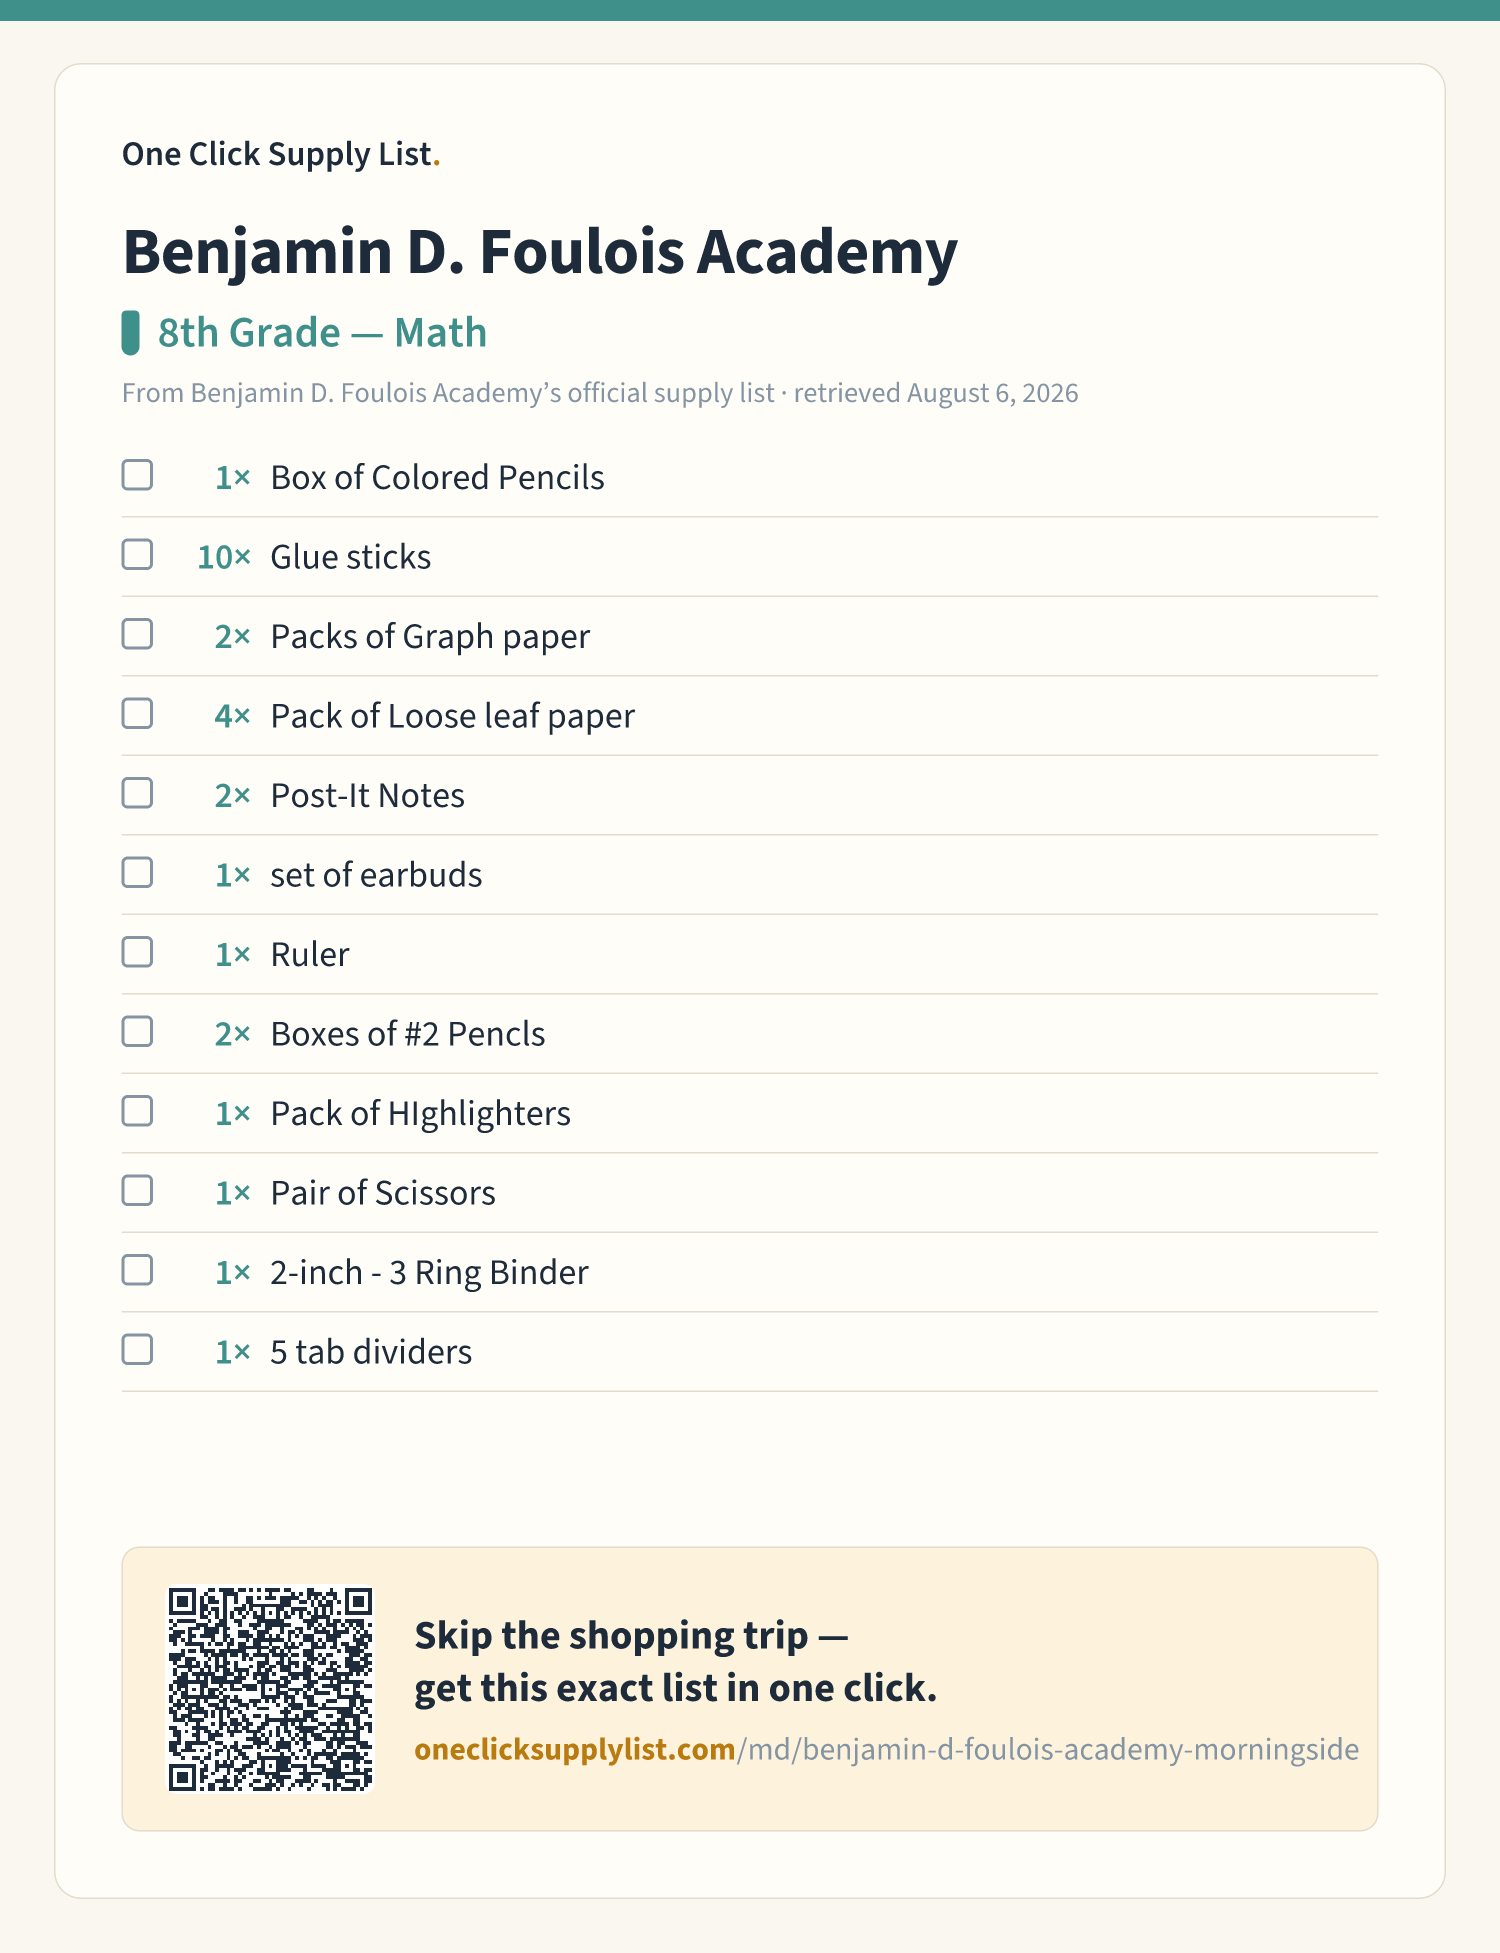
Task: Tick the 5 tab dividers checkbox
Action: (x=137, y=1350)
